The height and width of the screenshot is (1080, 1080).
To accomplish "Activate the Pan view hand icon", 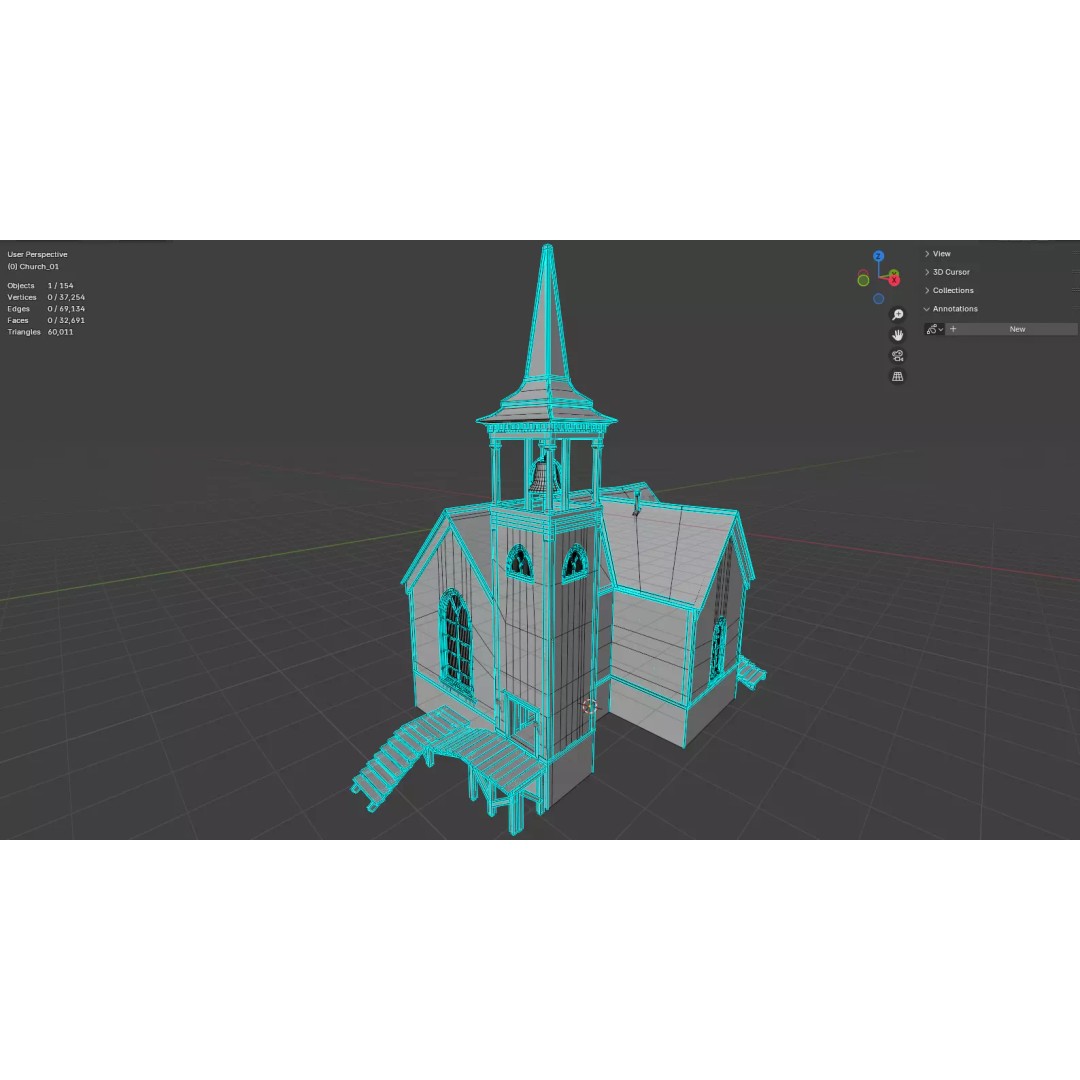I will click(897, 335).
